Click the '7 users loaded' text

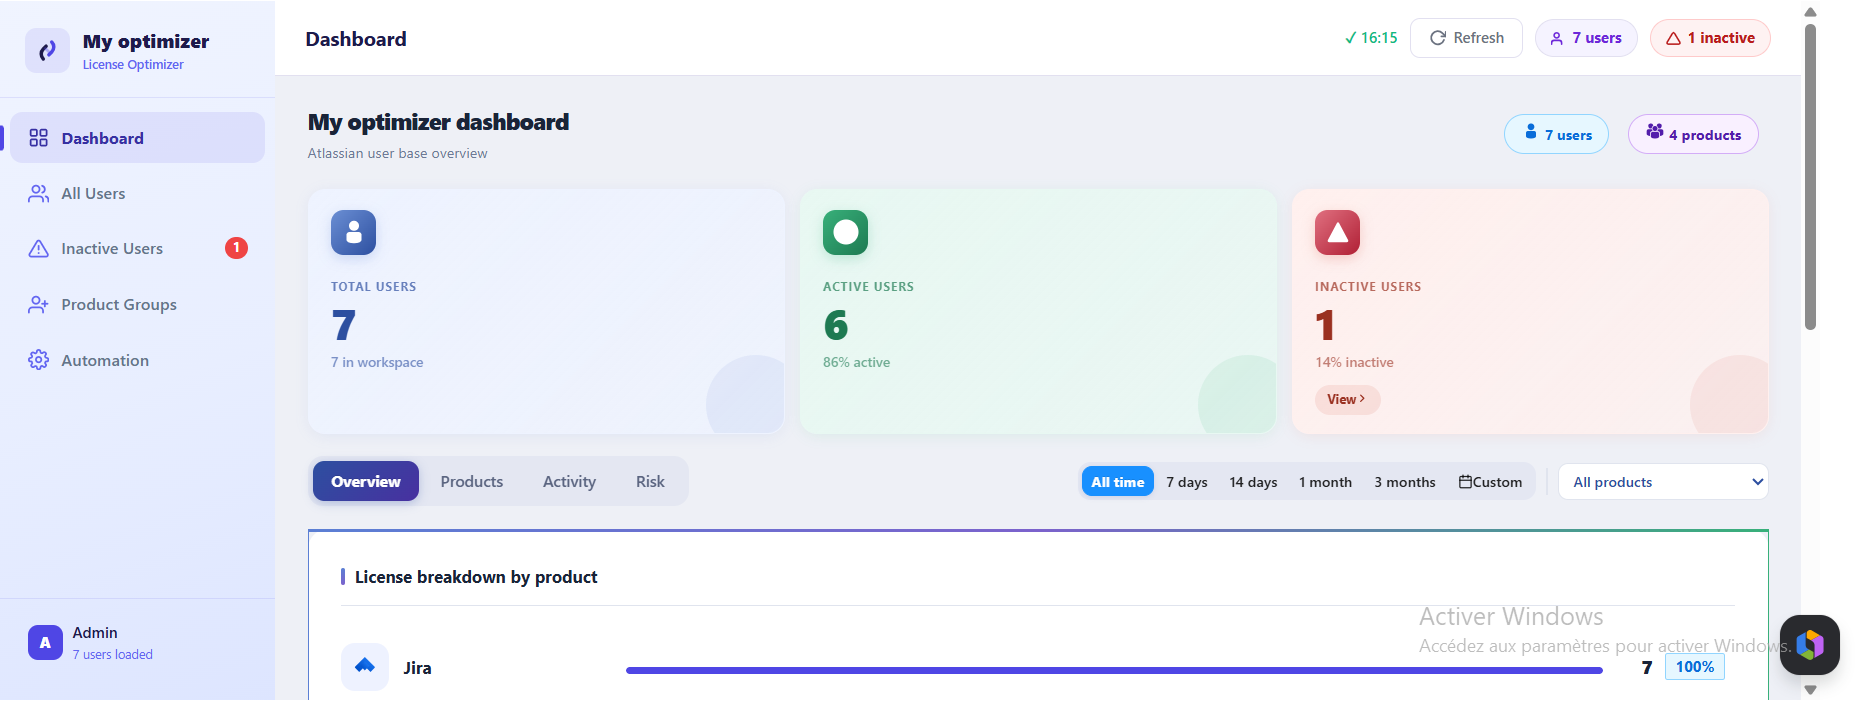coord(112,655)
